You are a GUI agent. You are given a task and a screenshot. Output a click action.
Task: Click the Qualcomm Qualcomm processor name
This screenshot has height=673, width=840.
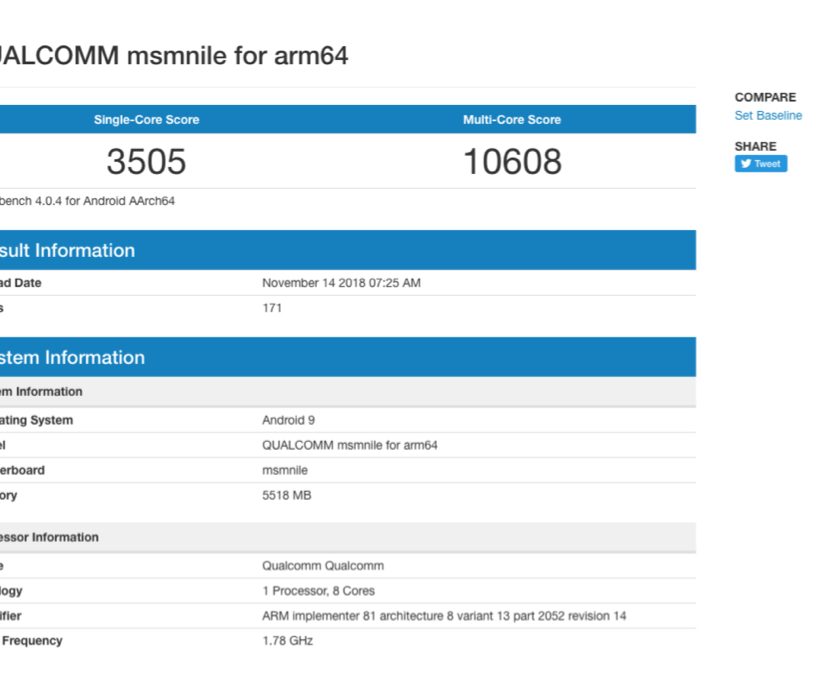pos(322,565)
